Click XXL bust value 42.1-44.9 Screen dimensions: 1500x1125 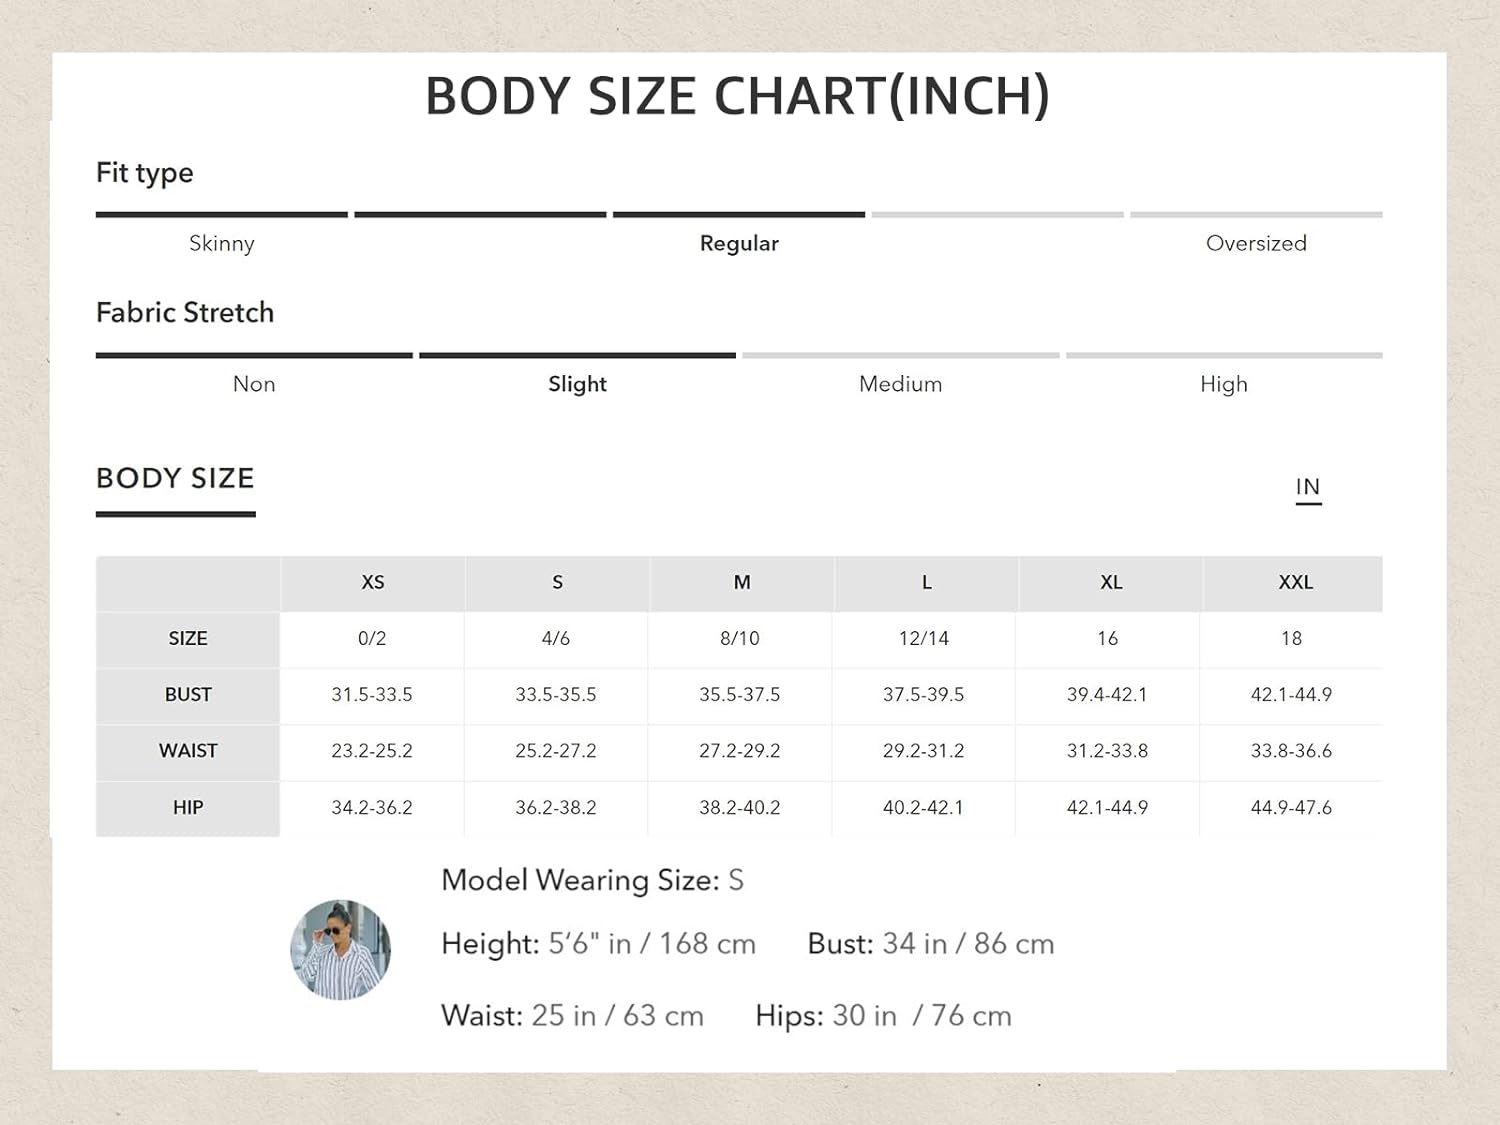coord(1291,695)
